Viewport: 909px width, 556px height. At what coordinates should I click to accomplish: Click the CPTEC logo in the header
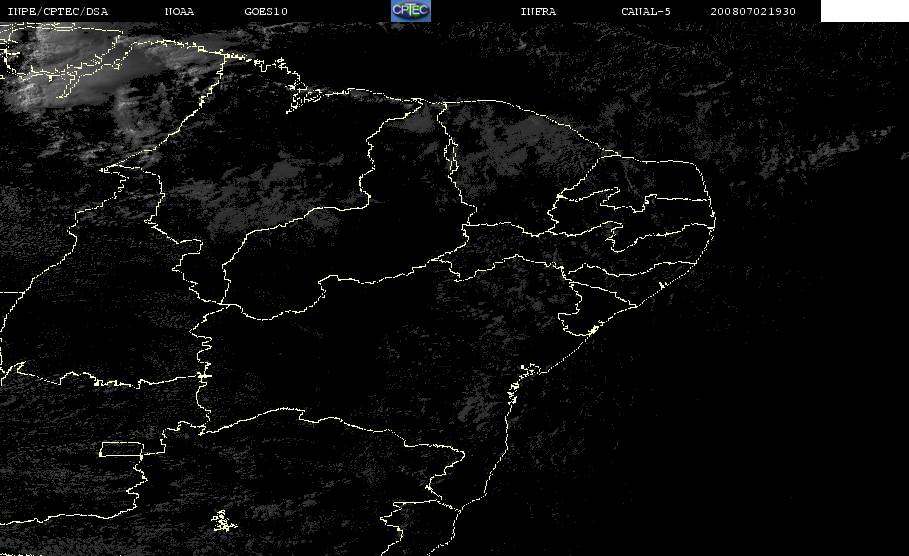click(410, 11)
